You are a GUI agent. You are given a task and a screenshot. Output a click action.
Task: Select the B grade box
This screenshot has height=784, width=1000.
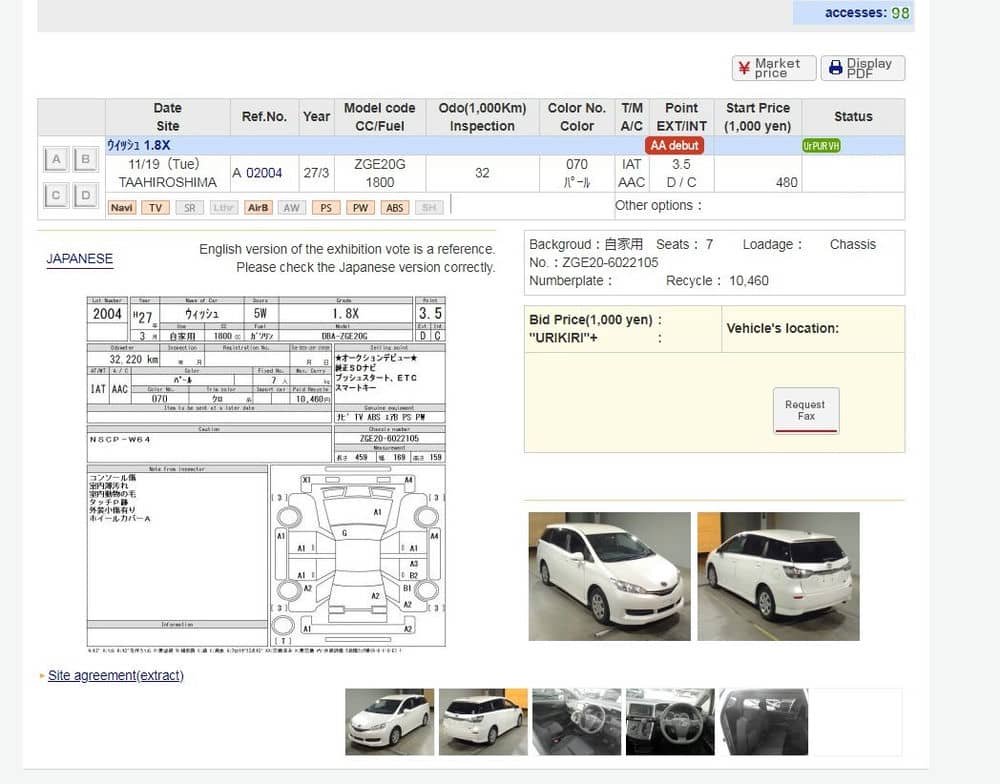[86, 160]
